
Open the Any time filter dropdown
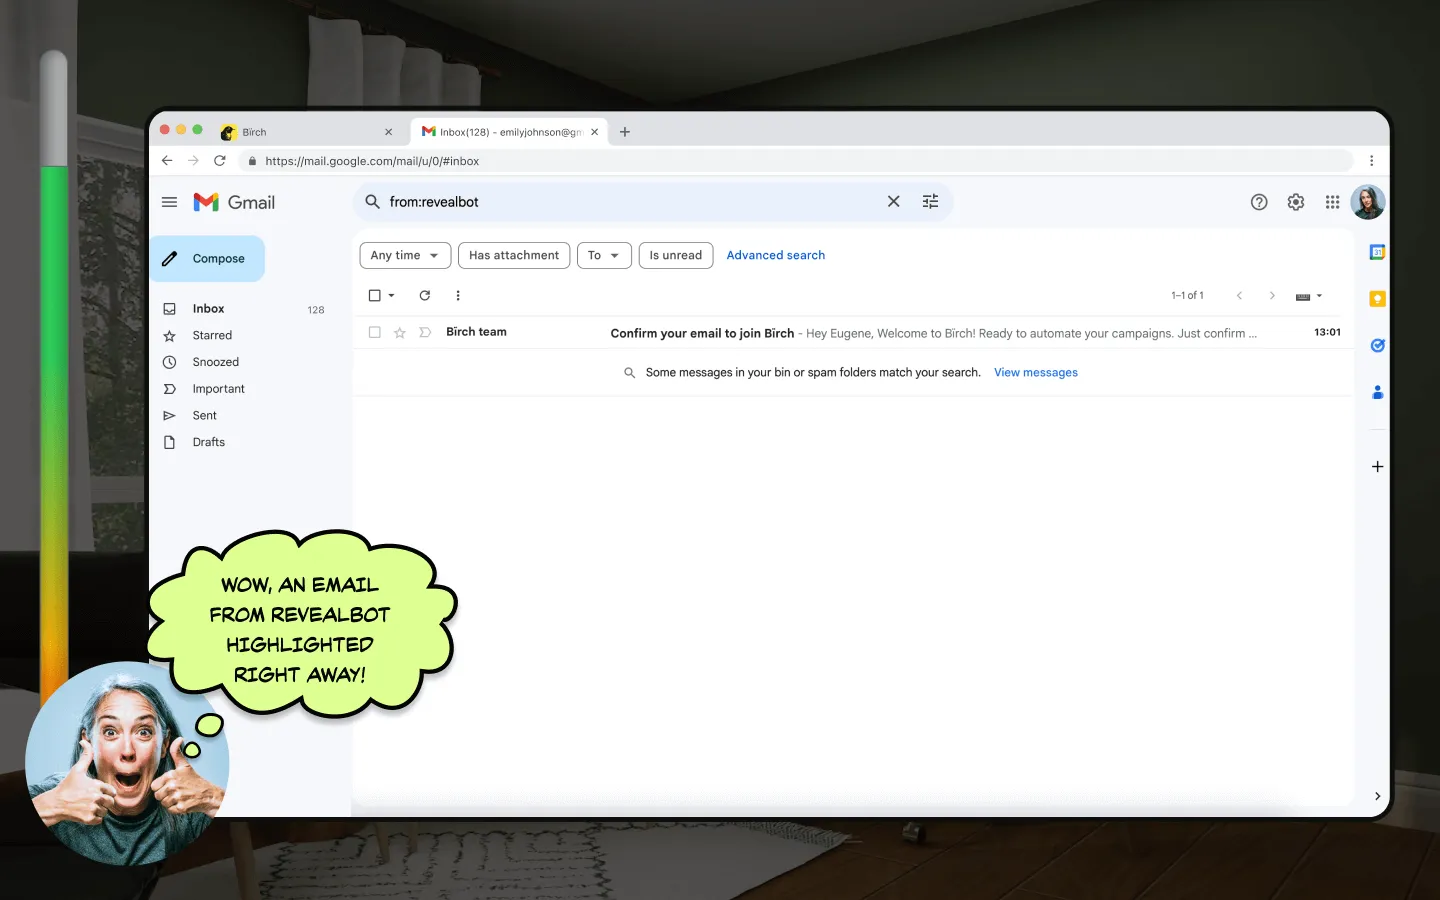[405, 255]
